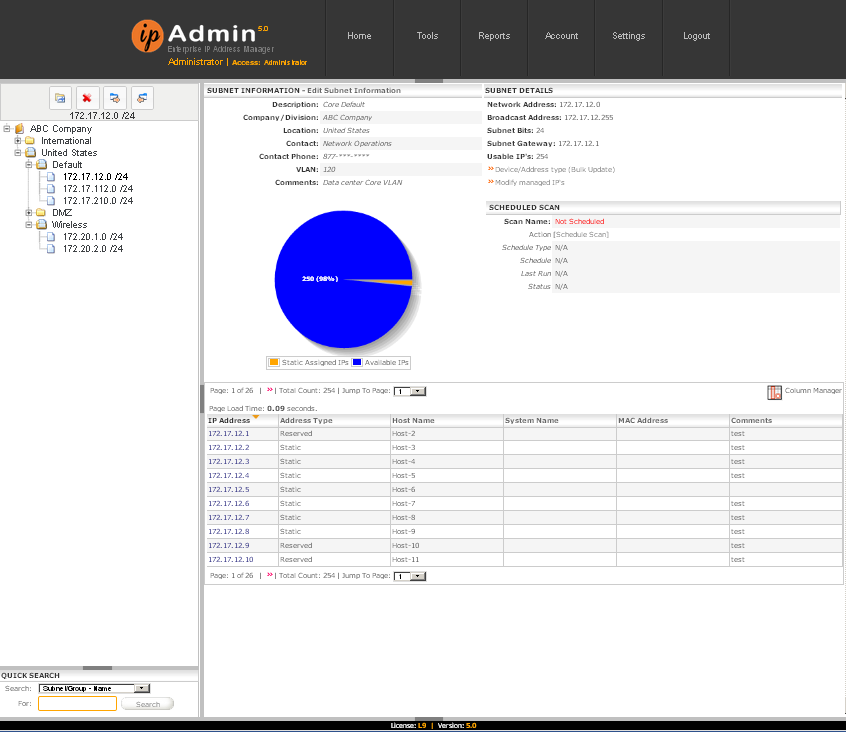Click the red X delete toolbar icon
The image size is (846, 732).
(87, 98)
